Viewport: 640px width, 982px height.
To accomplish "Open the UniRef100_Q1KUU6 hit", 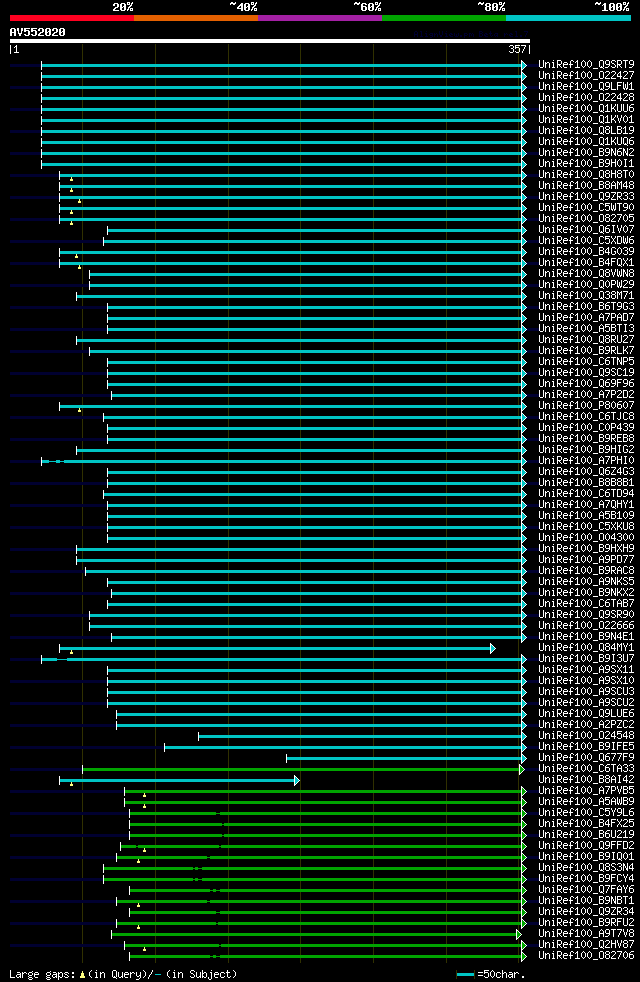I will point(586,108).
